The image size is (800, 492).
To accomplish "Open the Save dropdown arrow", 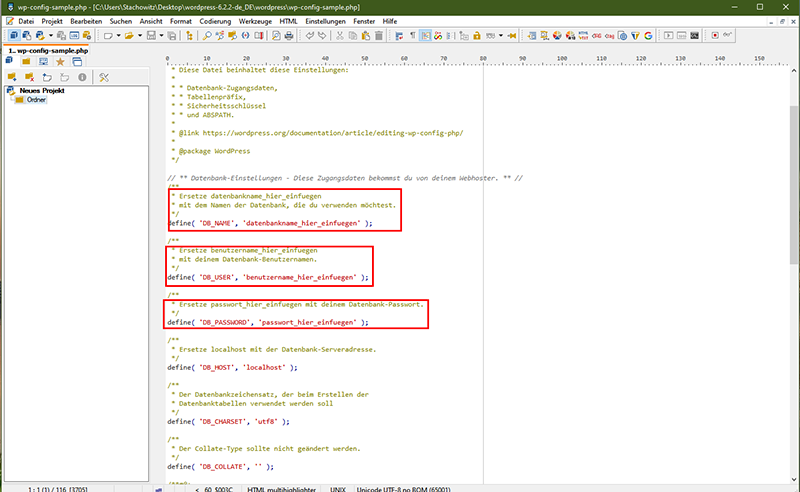I will pyautogui.click(x=161, y=36).
